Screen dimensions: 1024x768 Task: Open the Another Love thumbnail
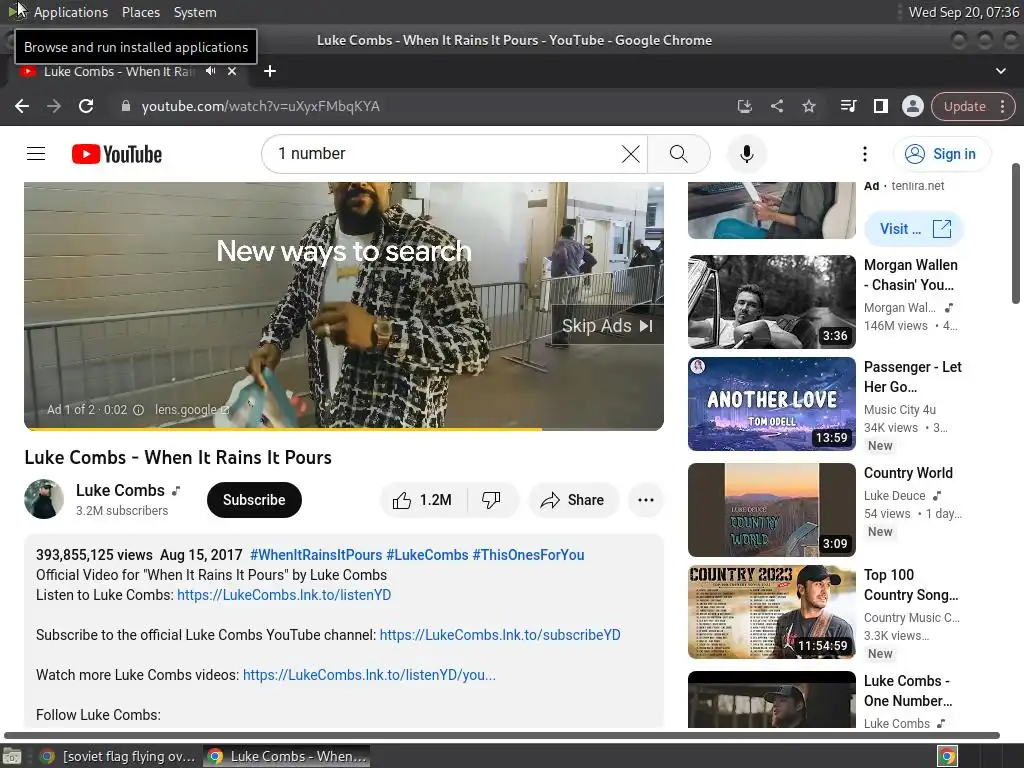tap(771, 404)
